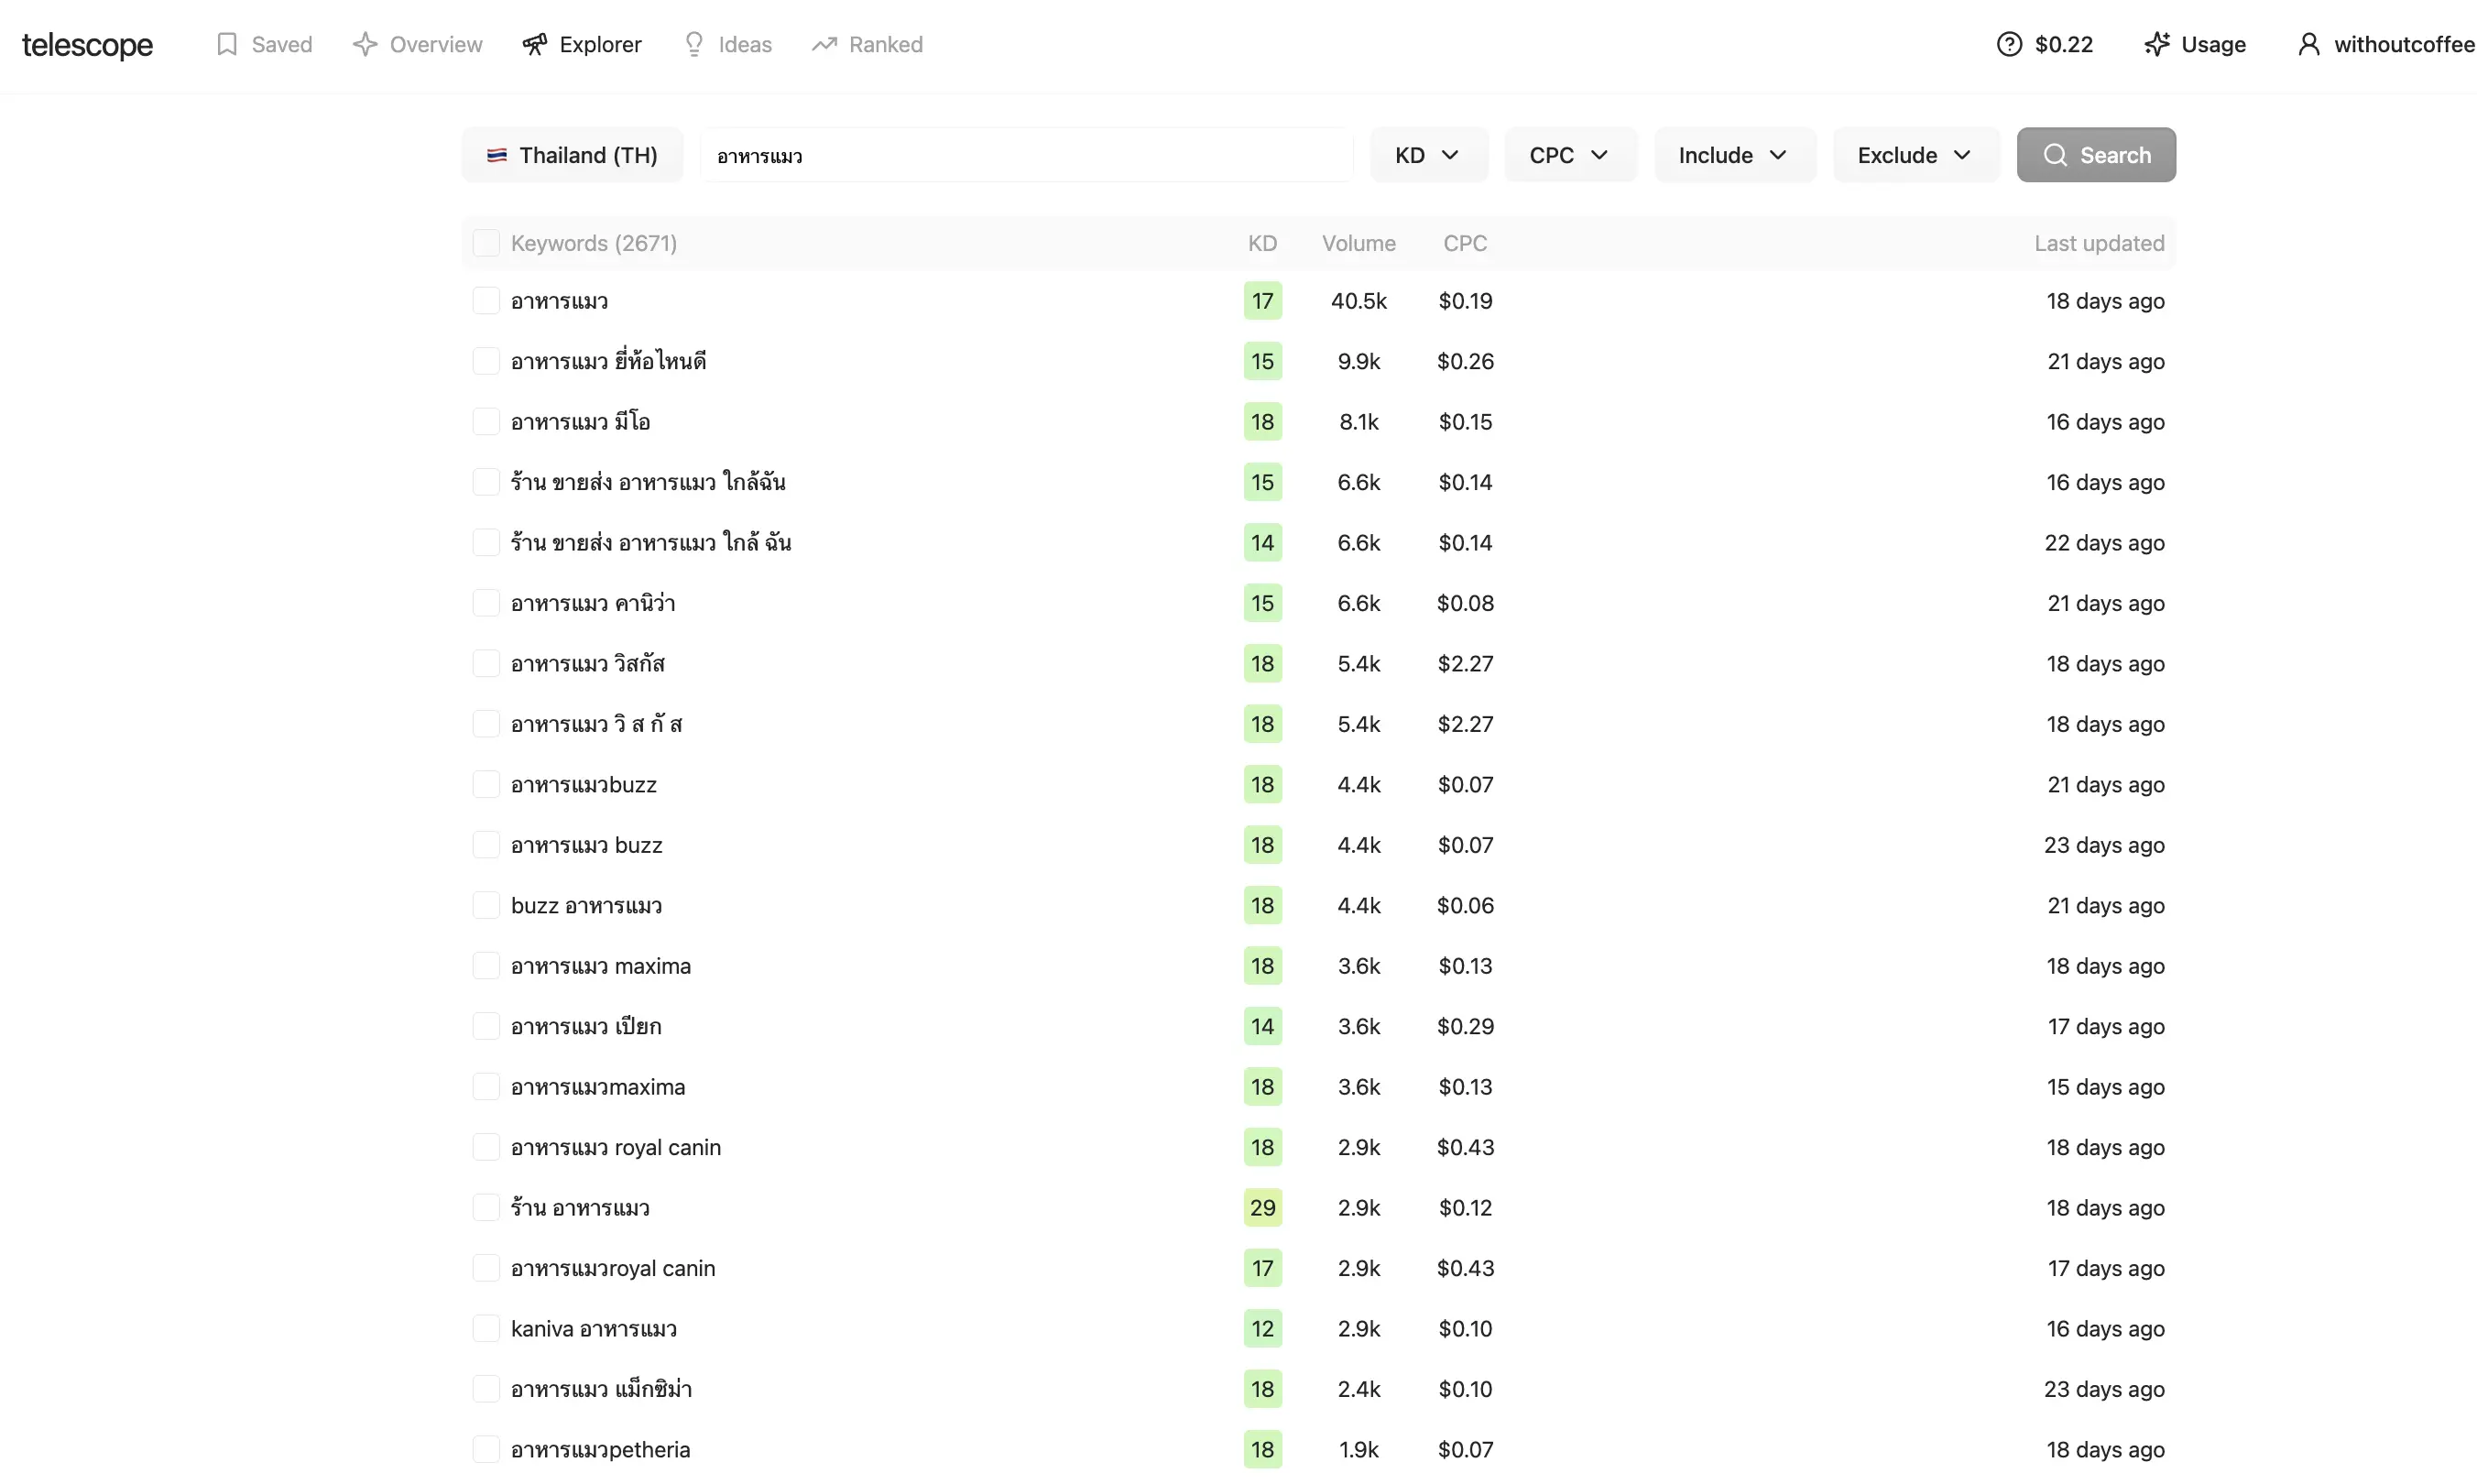Select checkbox for อาหารแมว วิสกัส
This screenshot has width=2477, height=1484.
coord(486,664)
